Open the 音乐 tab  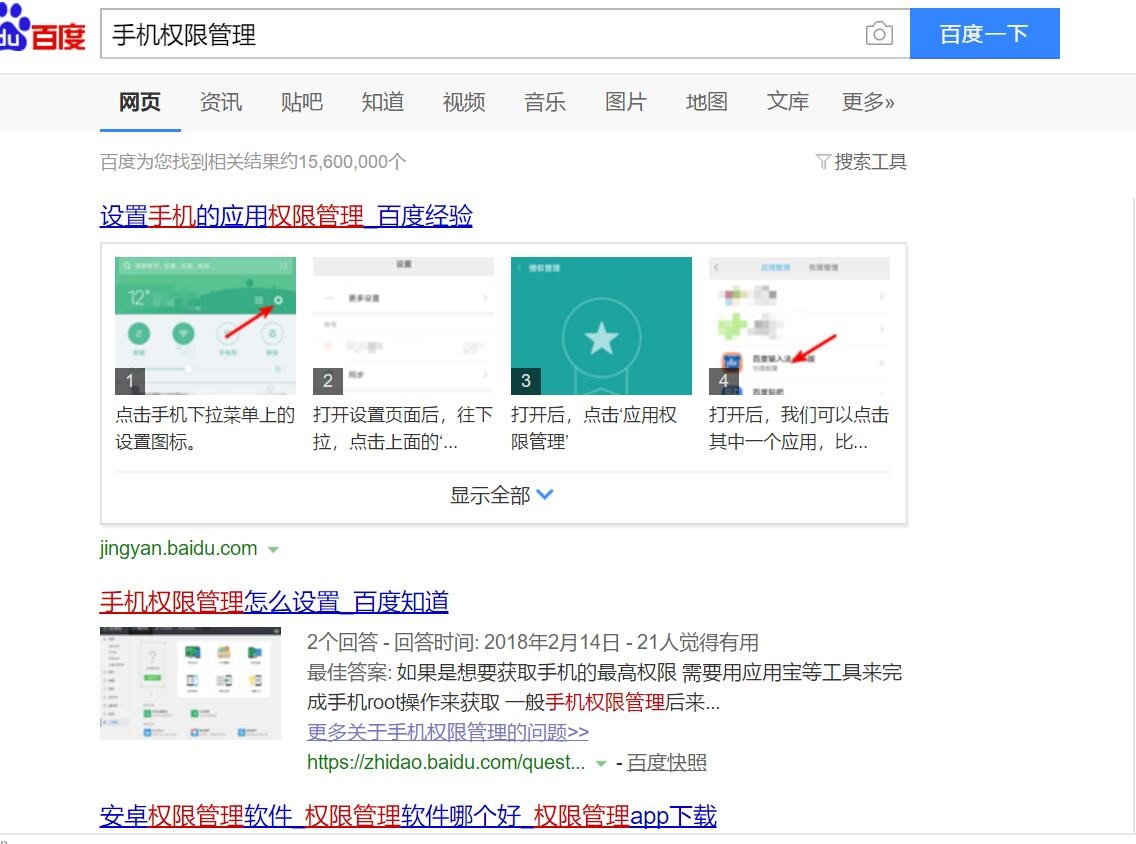[545, 102]
